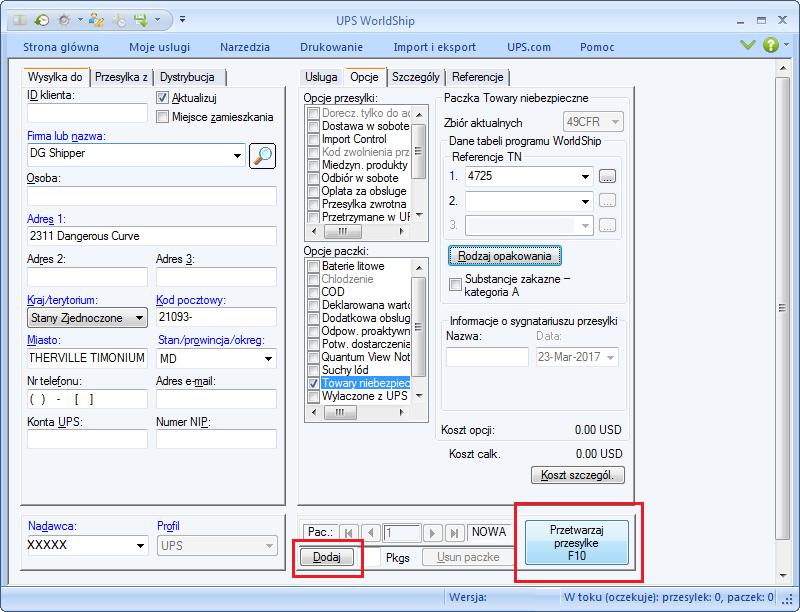This screenshot has height=612, width=800.
Task: Check Suchy lód package option
Action: point(313,370)
